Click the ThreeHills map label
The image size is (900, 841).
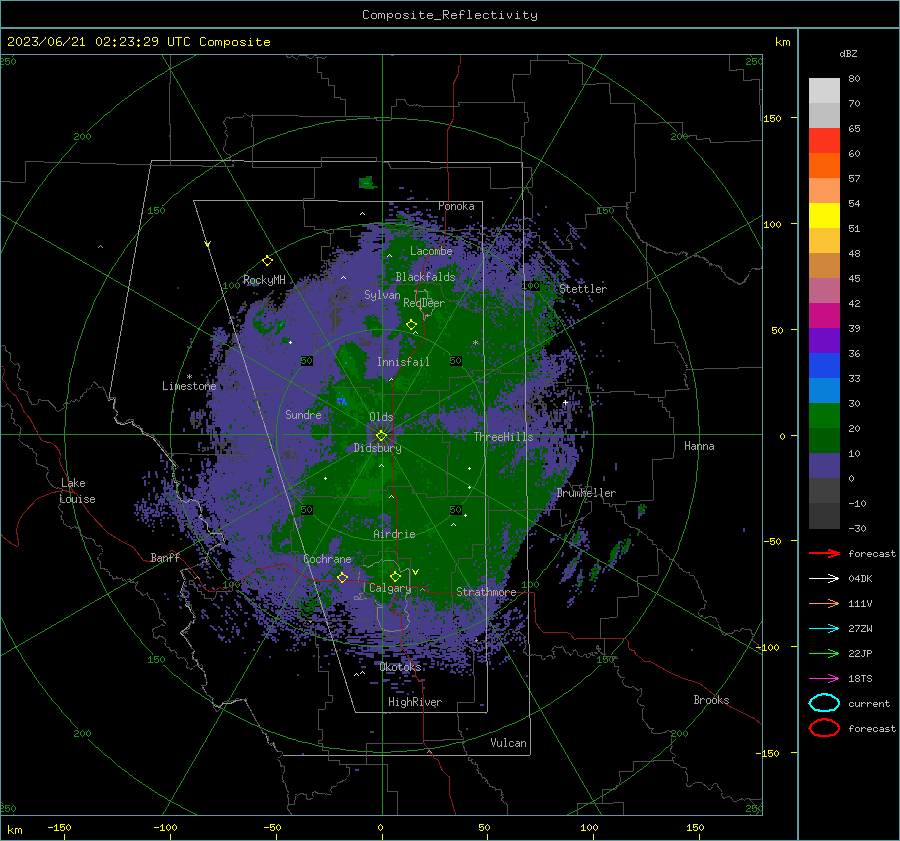[503, 437]
